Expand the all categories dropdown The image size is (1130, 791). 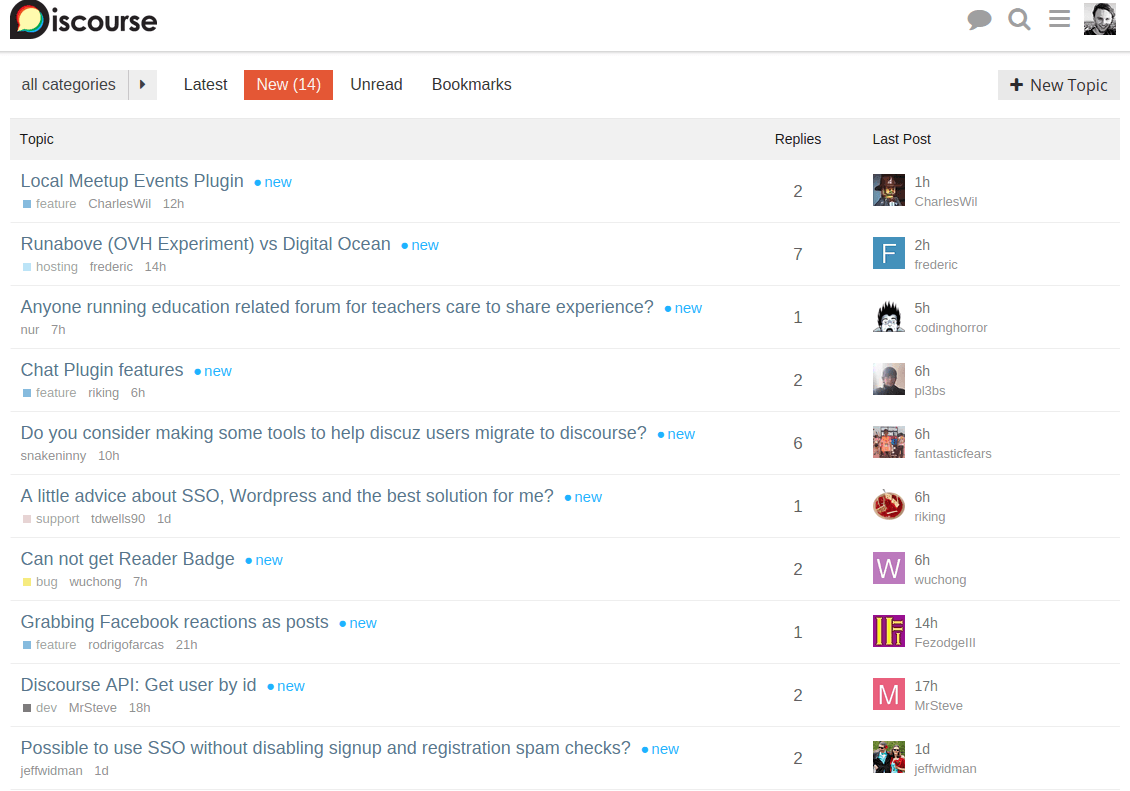coord(69,85)
